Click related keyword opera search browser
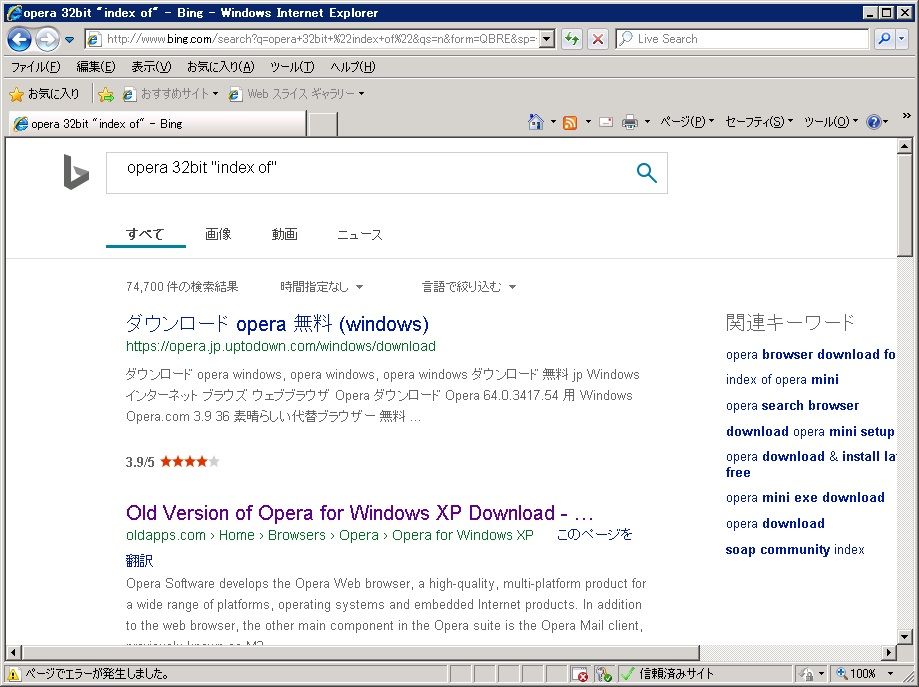The height and width of the screenshot is (687, 919). coord(792,406)
